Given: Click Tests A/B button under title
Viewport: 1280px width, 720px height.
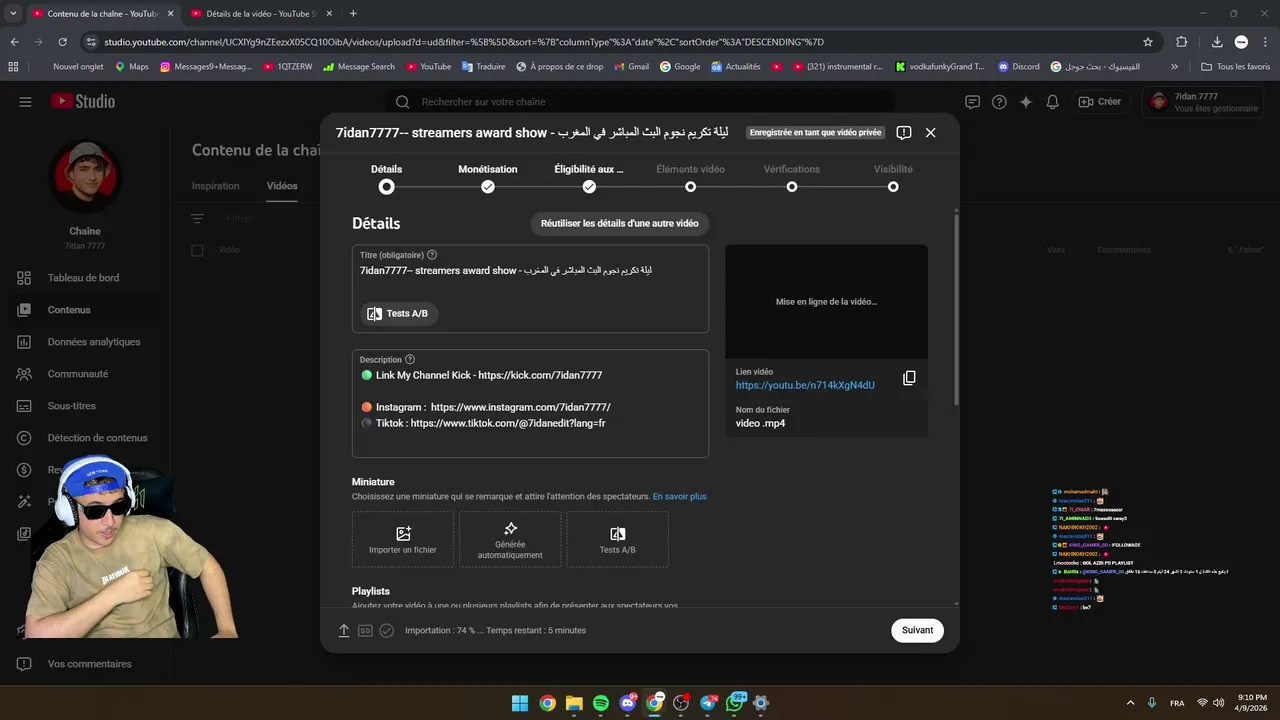Looking at the screenshot, I should click(x=398, y=313).
